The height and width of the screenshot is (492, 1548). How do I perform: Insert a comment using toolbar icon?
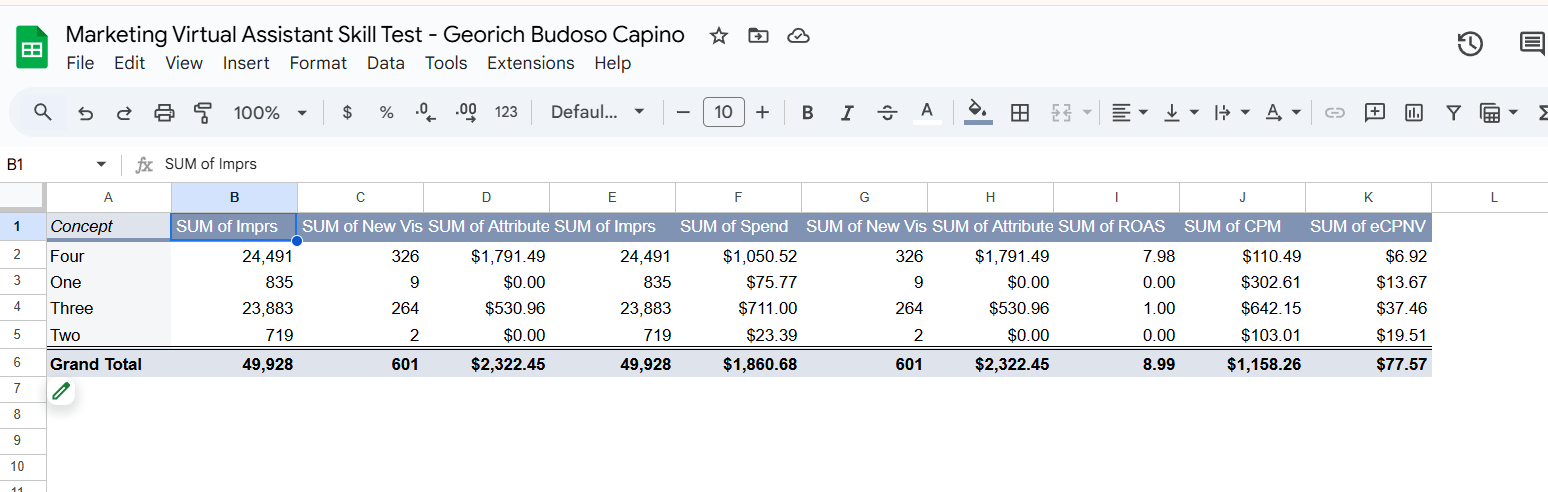pos(1375,113)
